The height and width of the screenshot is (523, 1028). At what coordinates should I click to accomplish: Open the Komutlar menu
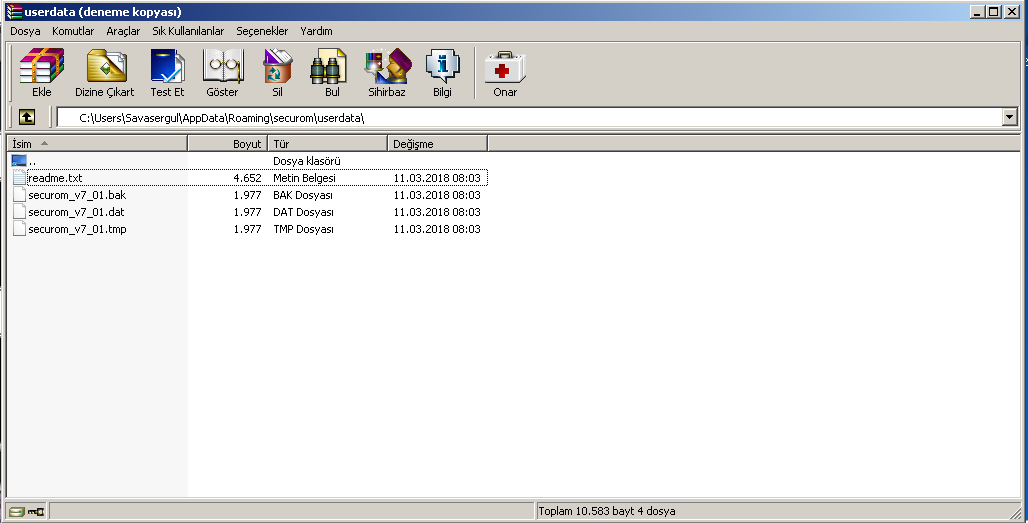(73, 31)
